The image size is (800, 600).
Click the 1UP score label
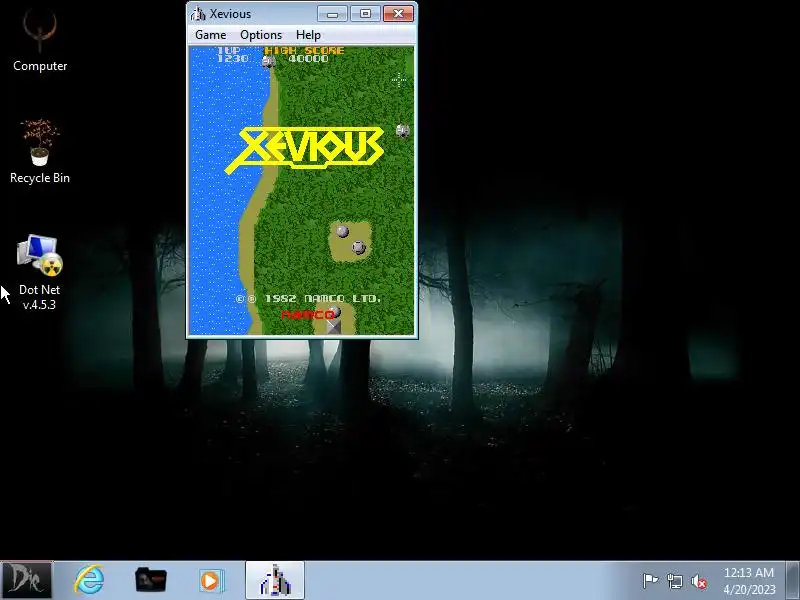[x=229, y=50]
